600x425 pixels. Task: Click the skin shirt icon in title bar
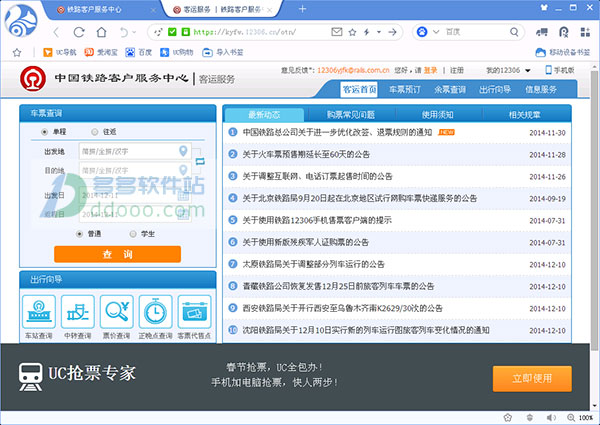(x=544, y=7)
